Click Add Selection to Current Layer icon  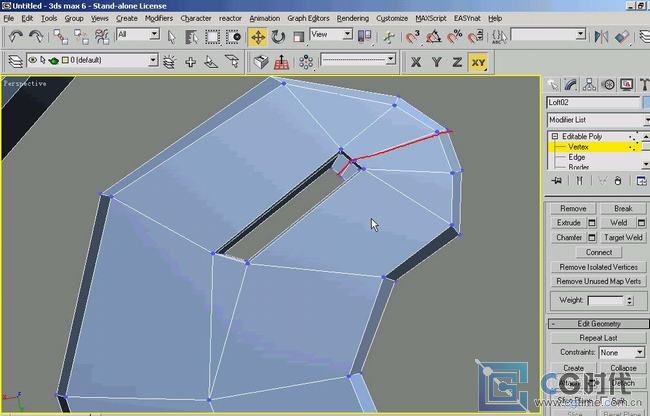coord(190,62)
